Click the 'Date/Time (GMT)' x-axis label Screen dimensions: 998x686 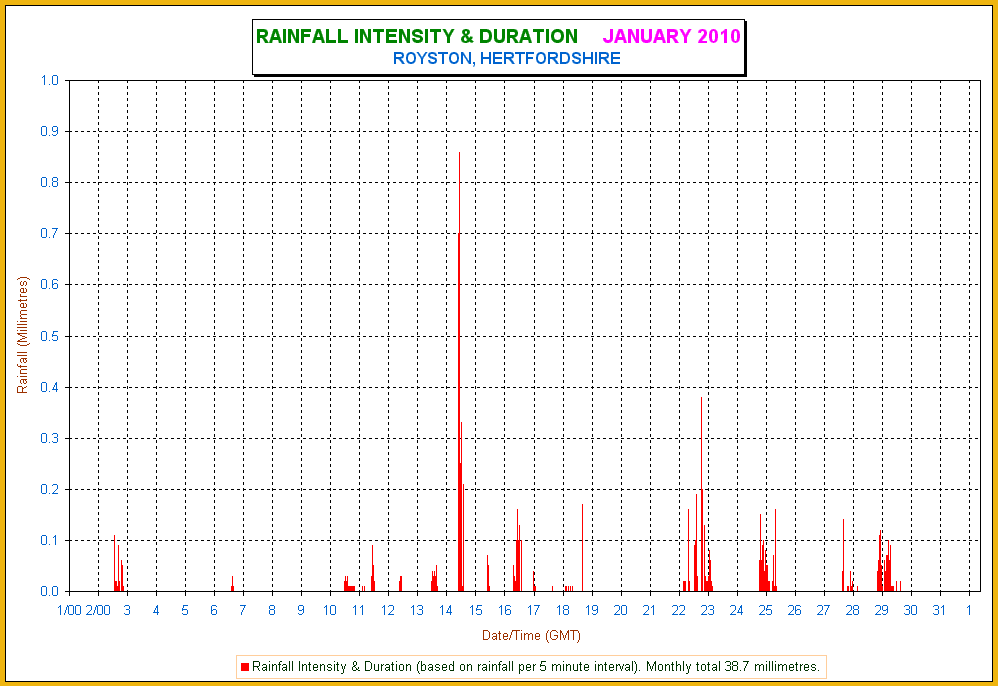tap(531, 635)
